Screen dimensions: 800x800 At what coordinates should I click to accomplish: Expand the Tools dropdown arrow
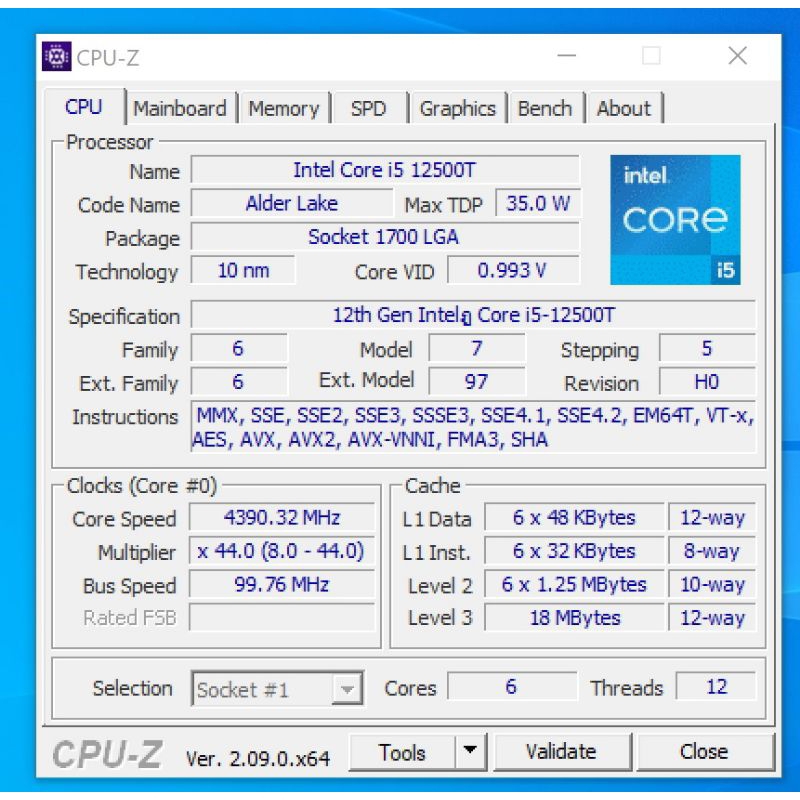(x=470, y=752)
